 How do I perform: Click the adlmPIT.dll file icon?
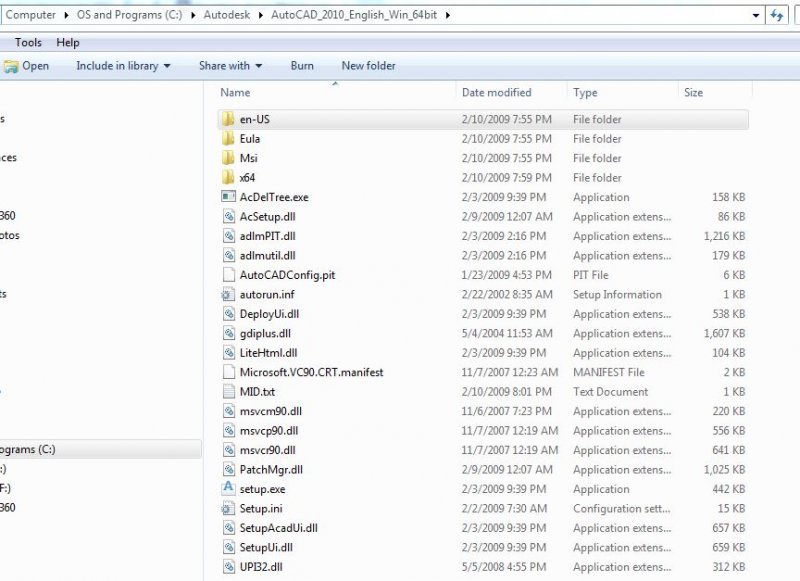229,236
